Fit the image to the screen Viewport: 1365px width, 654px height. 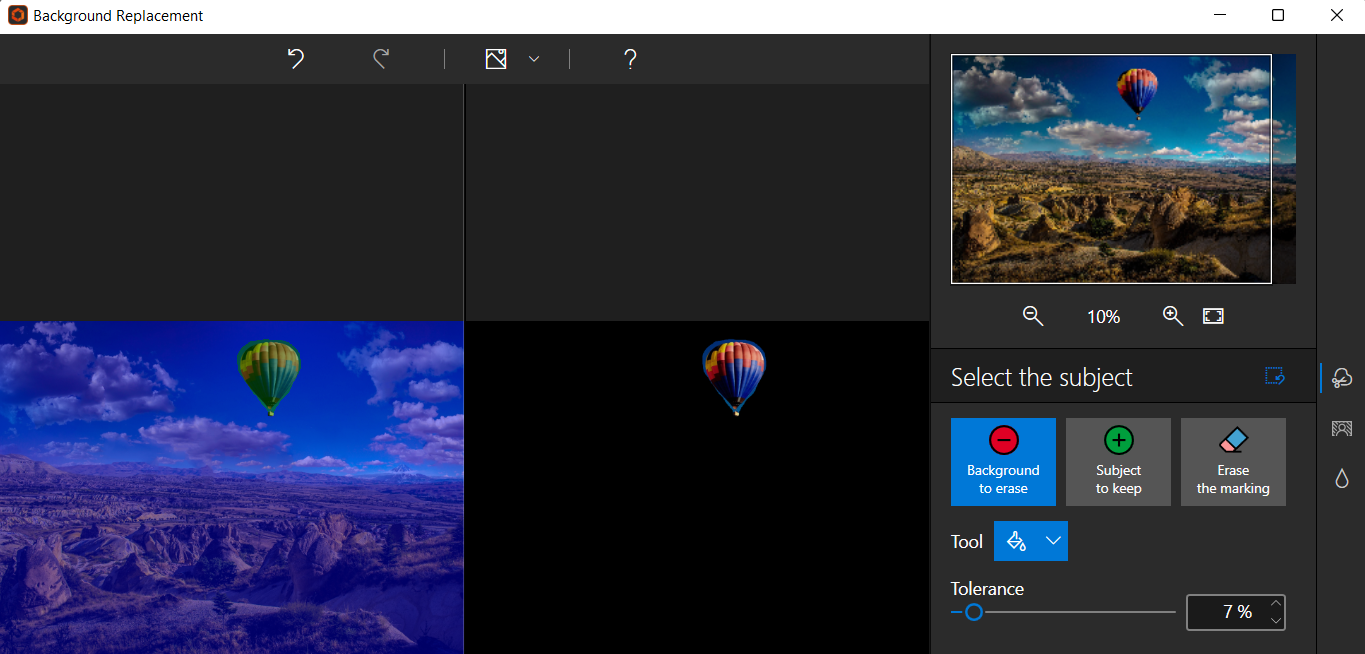tap(1213, 316)
